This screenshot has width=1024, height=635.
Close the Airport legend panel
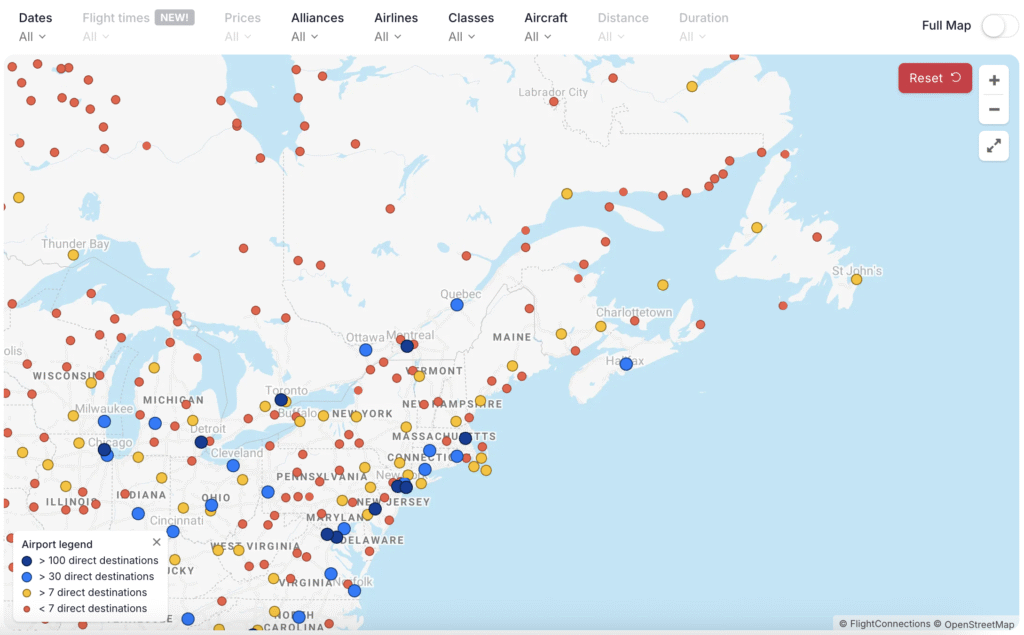157,542
